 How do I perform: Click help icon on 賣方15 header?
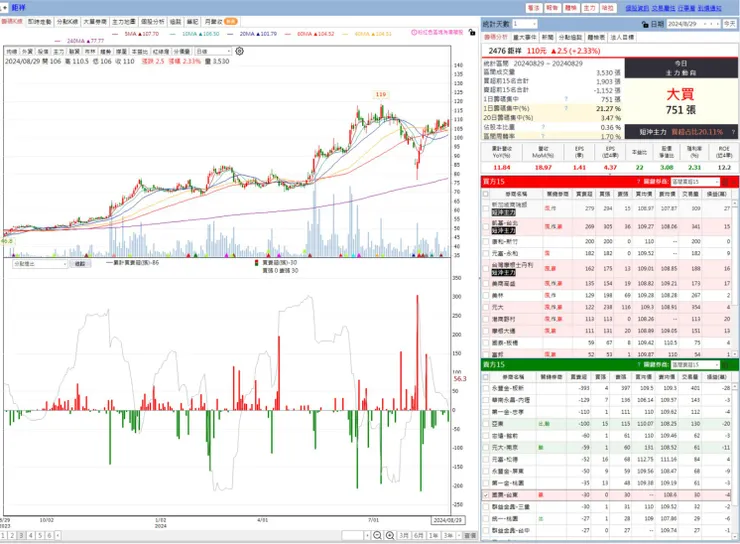639,365
